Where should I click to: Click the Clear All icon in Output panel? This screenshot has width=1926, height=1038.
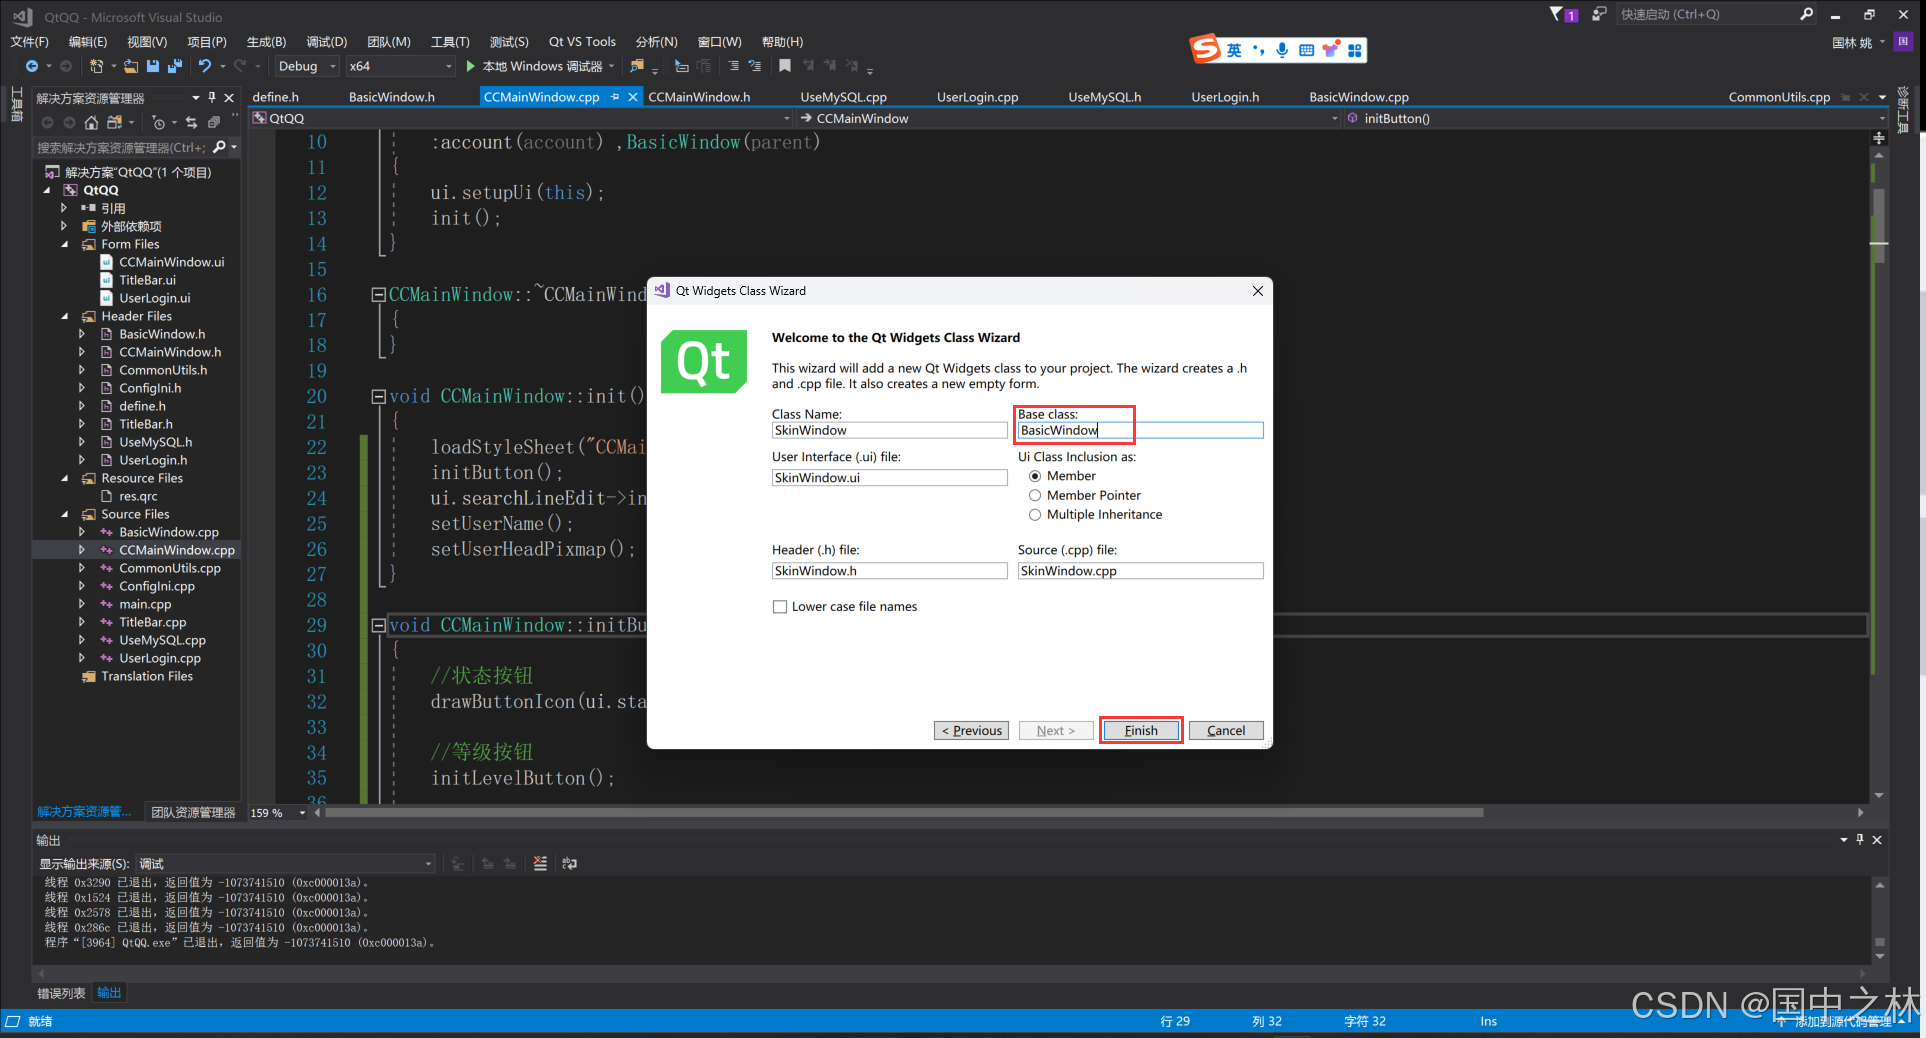540,863
